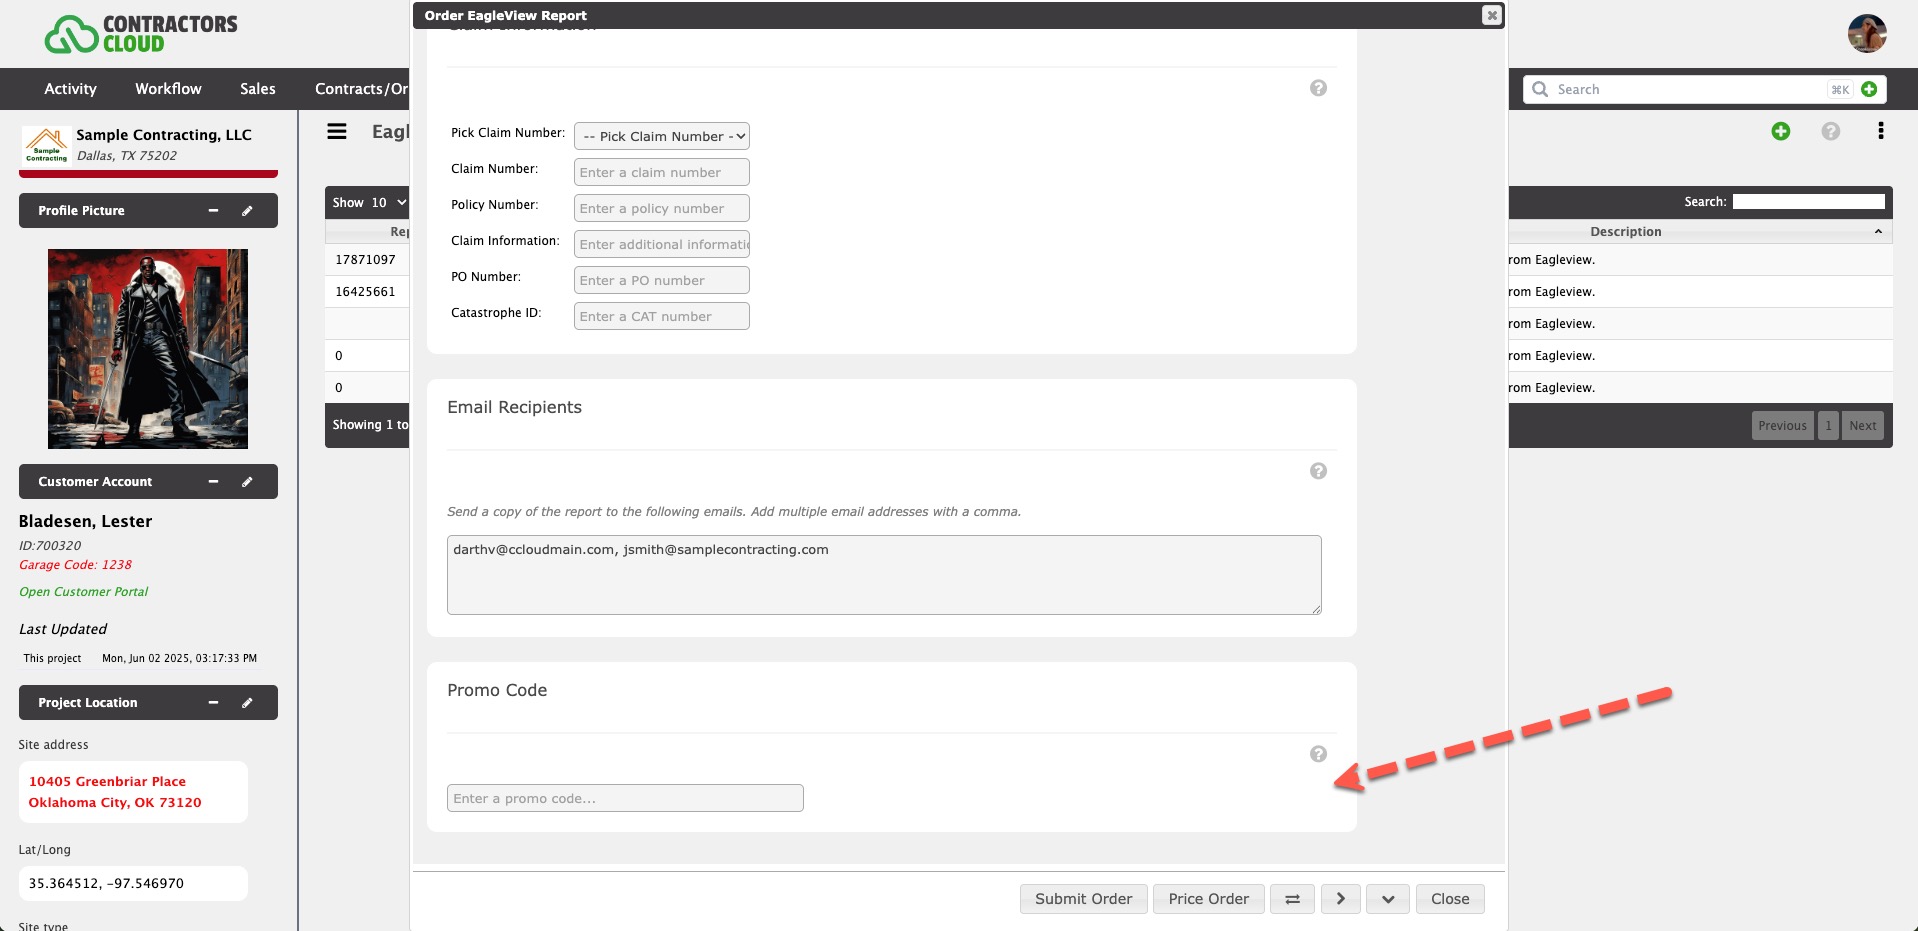Open help icon in Promo Code section
The width and height of the screenshot is (1918, 931).
(1318, 754)
